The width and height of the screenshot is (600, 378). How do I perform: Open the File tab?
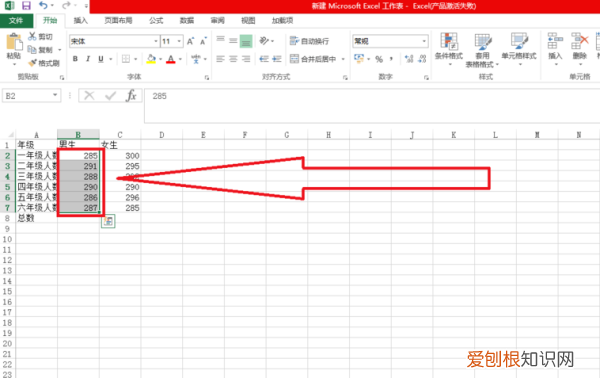tap(16, 20)
